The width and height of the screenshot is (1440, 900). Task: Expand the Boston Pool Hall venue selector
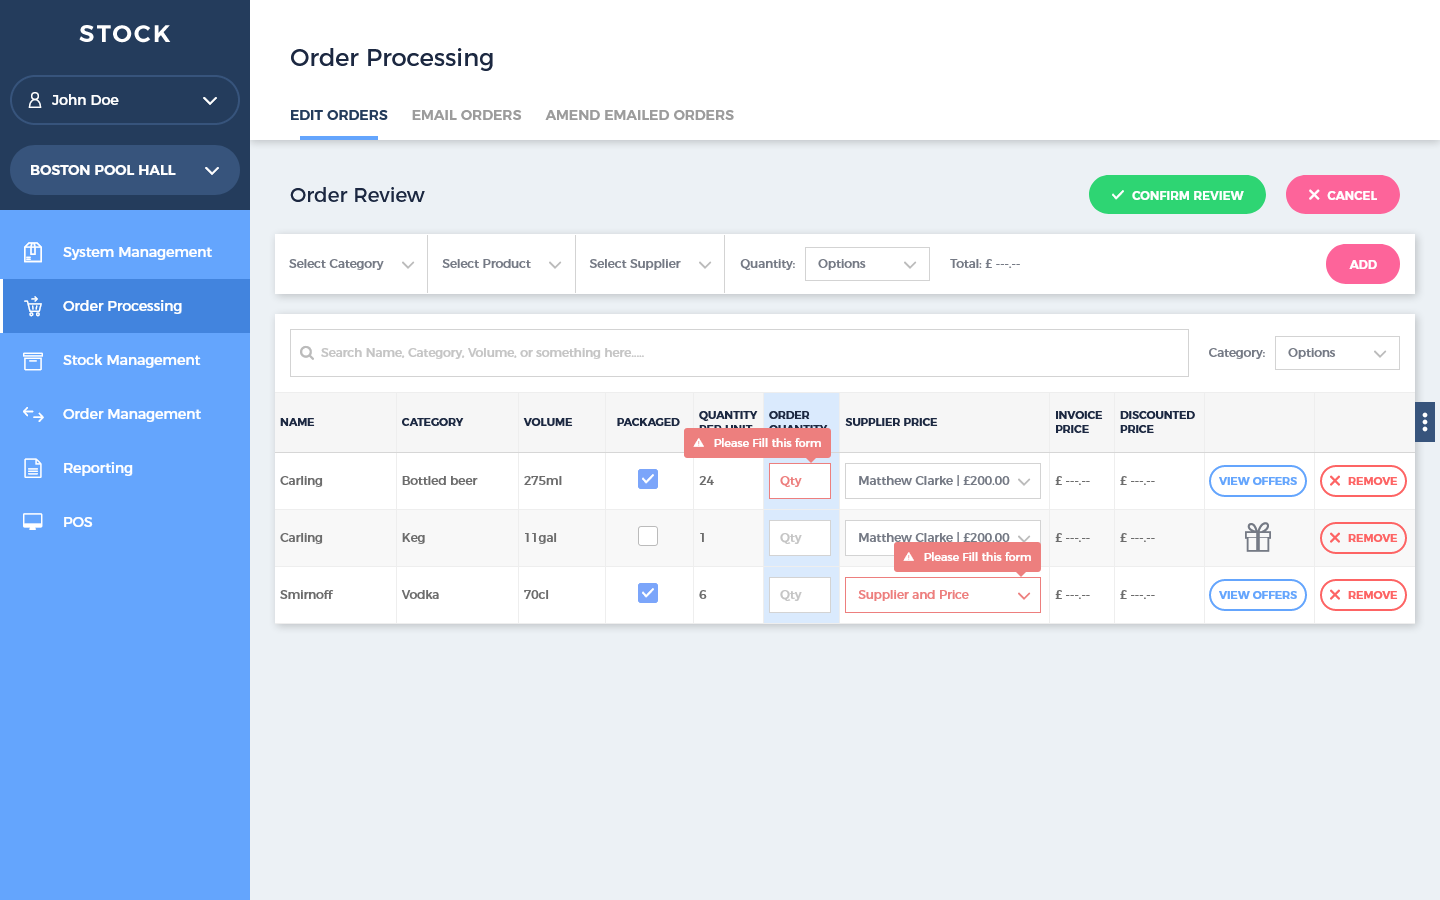[x=125, y=170]
